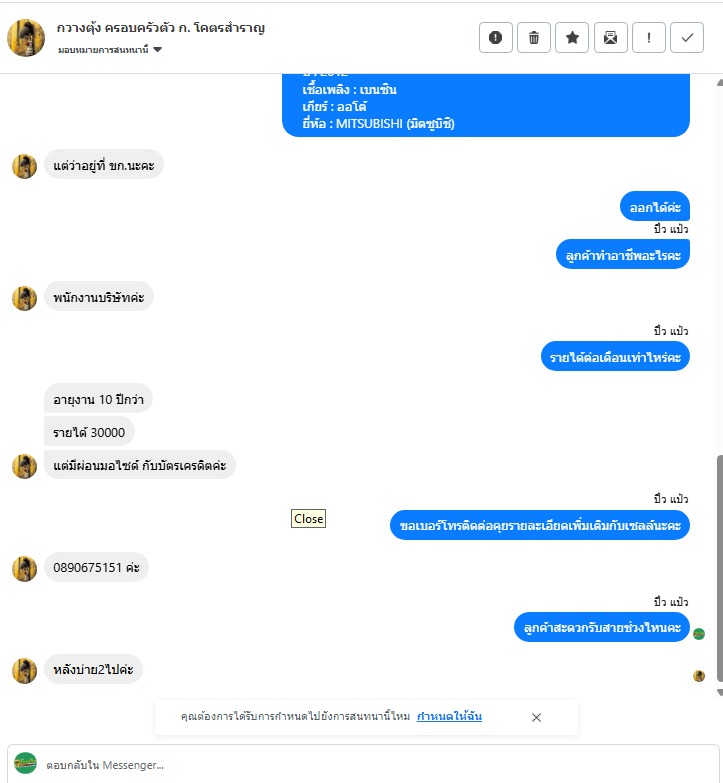Click the page avatar beside reply box
This screenshot has height=783, width=723.
25,763
